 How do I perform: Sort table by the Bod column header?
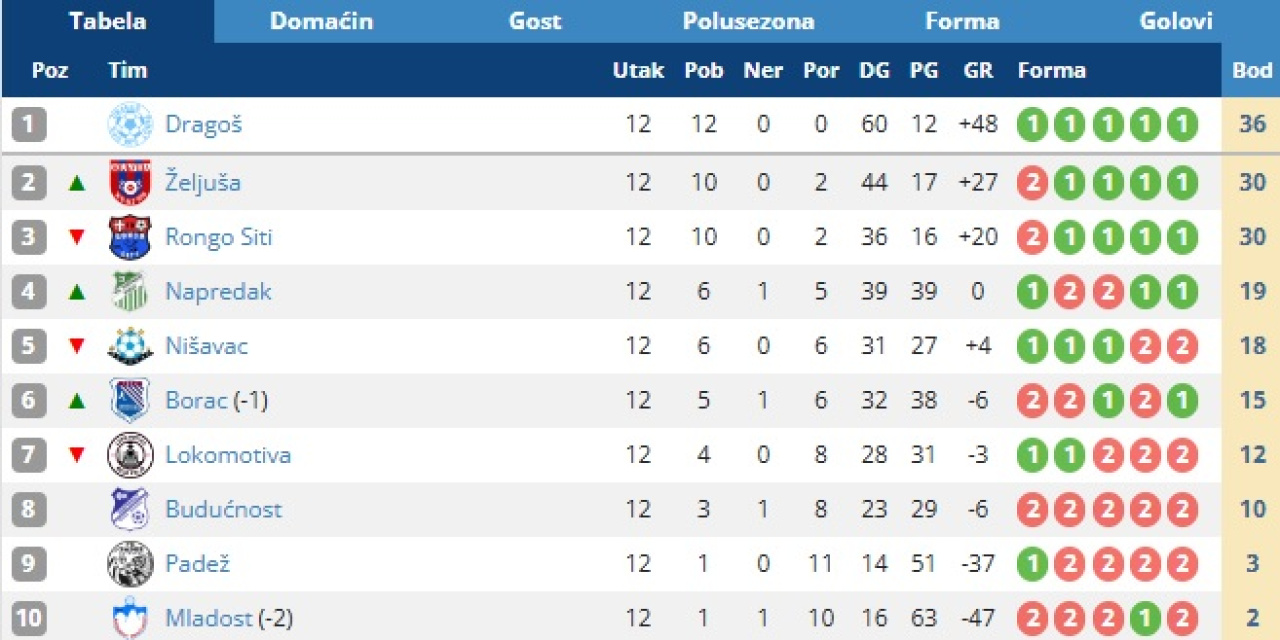coord(1251,70)
